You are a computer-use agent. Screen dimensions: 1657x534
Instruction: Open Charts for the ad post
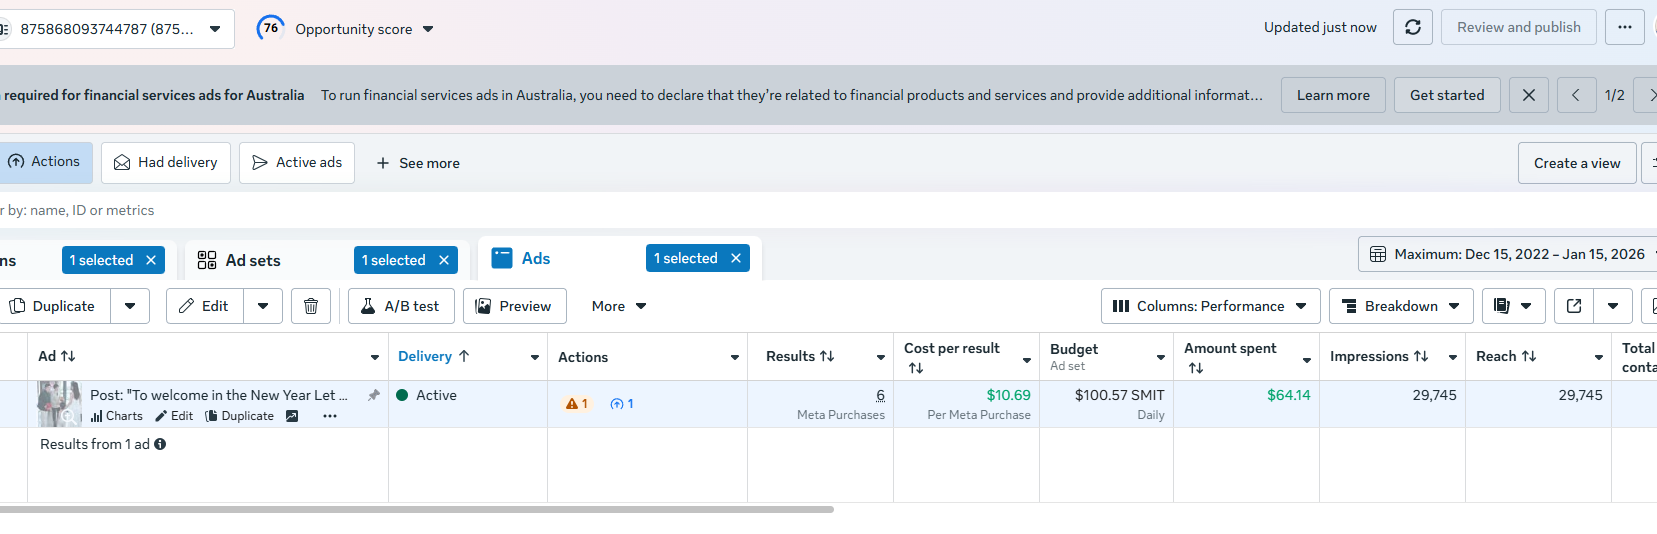click(x=117, y=416)
